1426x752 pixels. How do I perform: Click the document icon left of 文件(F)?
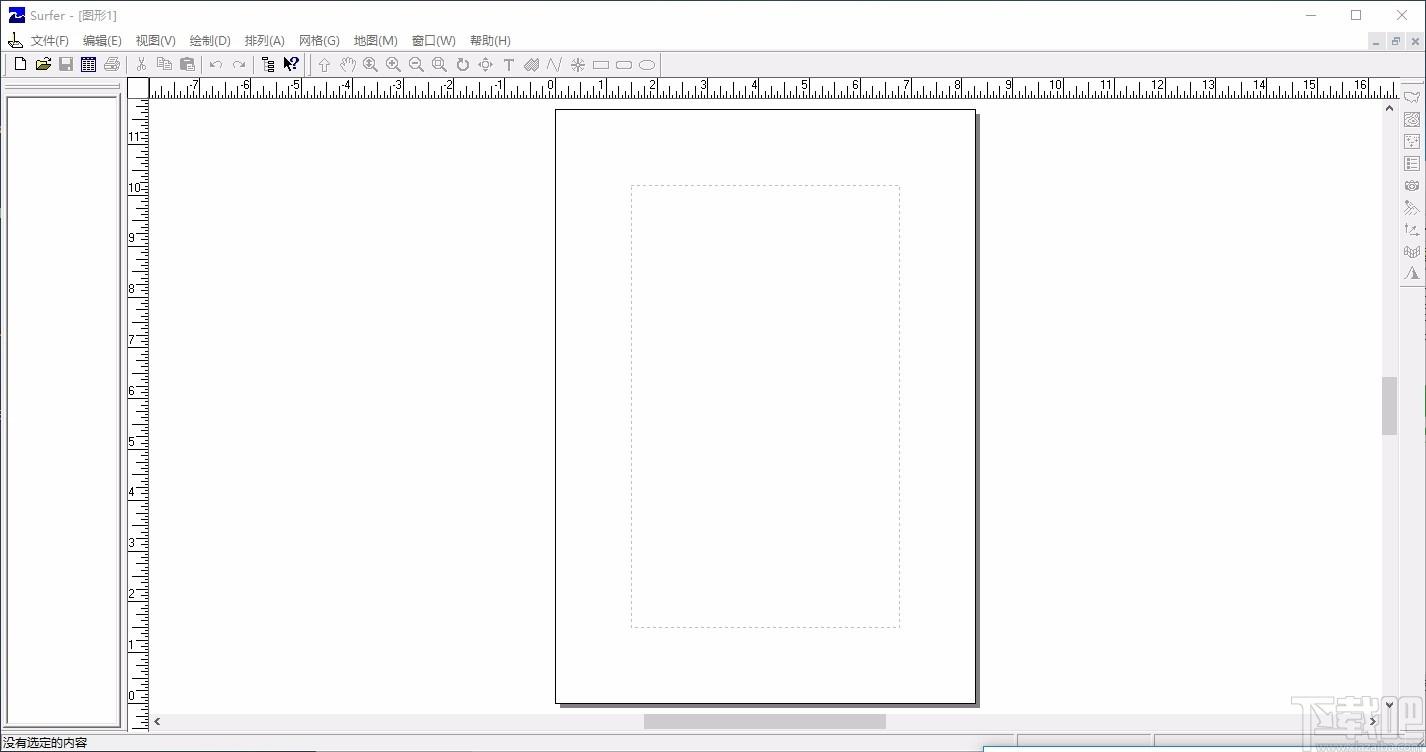point(15,41)
